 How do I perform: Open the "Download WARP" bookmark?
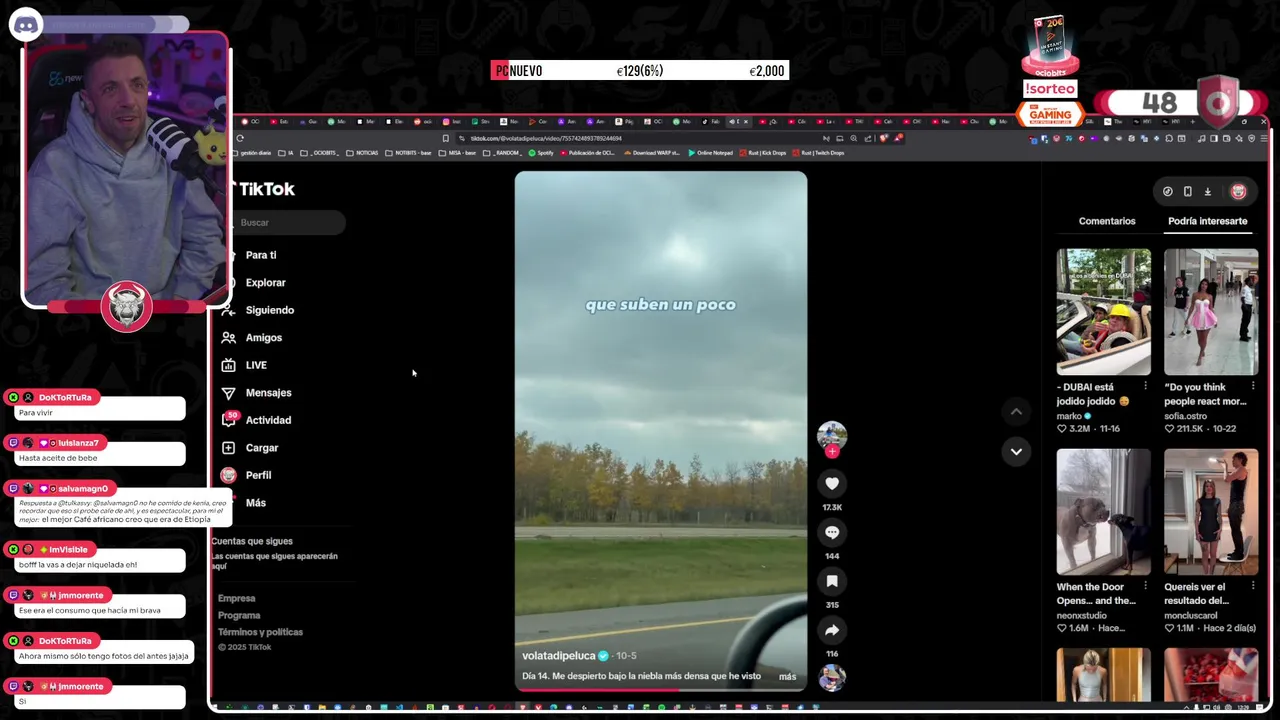tap(652, 153)
